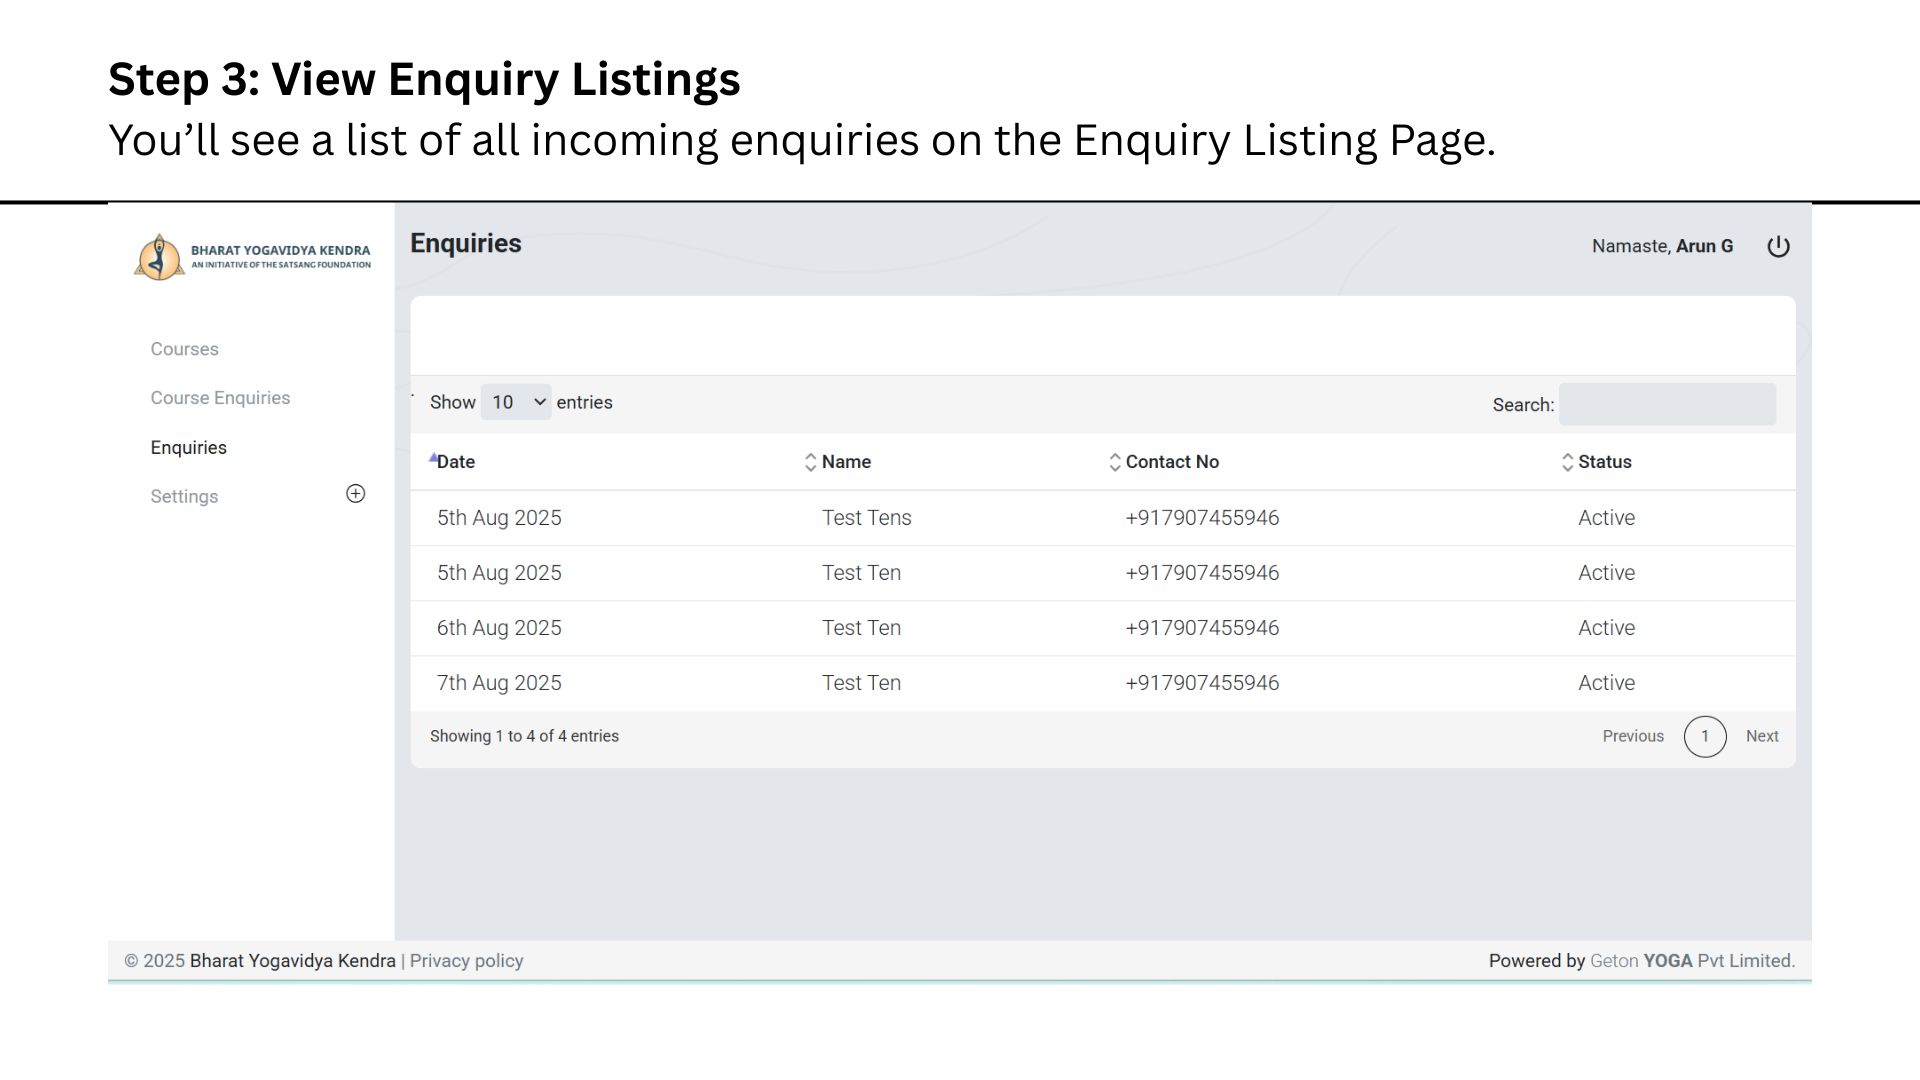Expand Settings with the plus icon
The height and width of the screenshot is (1080, 1920).
[355, 494]
